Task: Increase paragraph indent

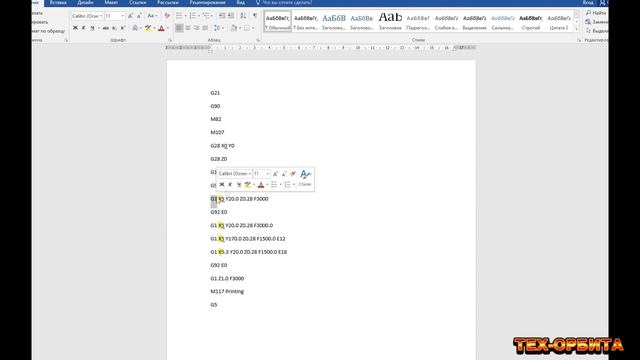Action: pyautogui.click(x=231, y=16)
